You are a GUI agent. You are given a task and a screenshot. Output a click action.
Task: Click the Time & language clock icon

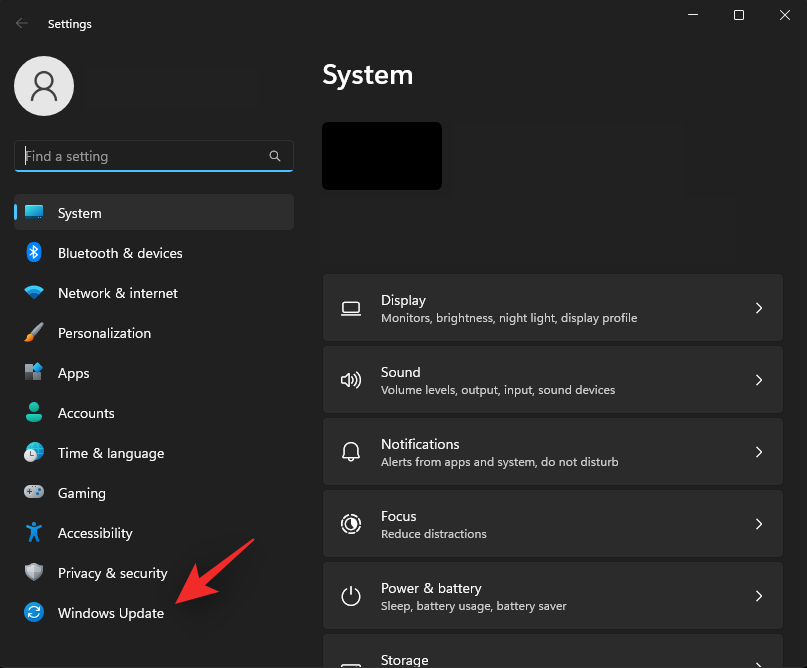pyautogui.click(x=34, y=453)
